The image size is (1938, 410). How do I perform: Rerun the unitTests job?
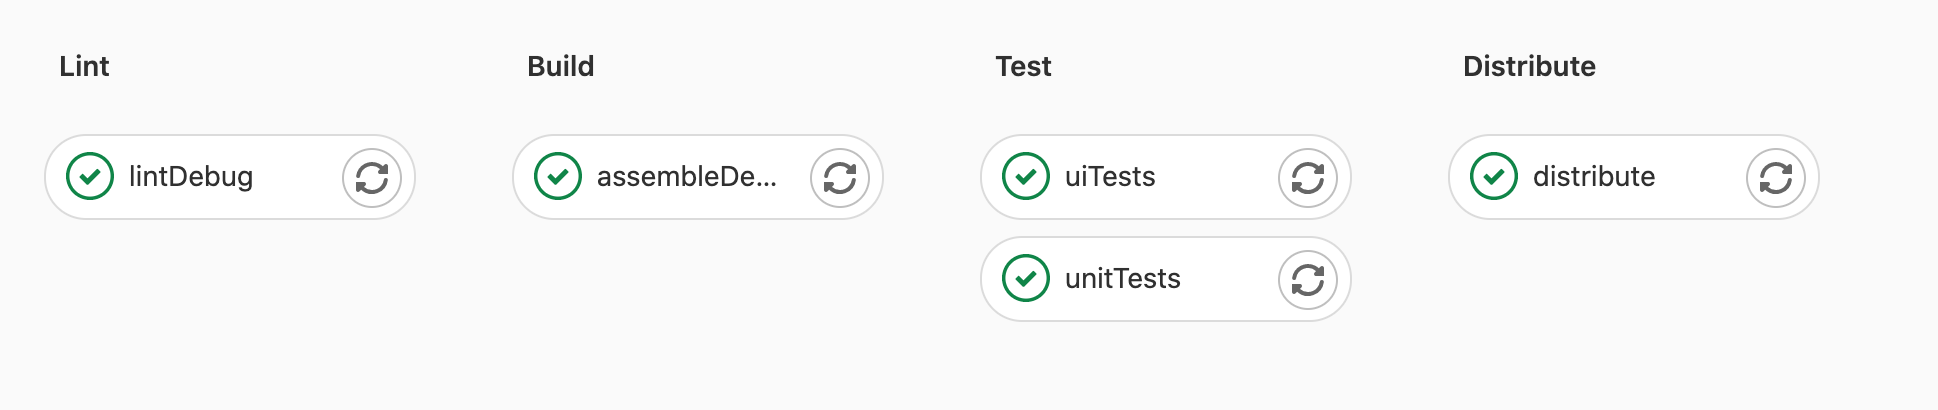[1308, 280]
